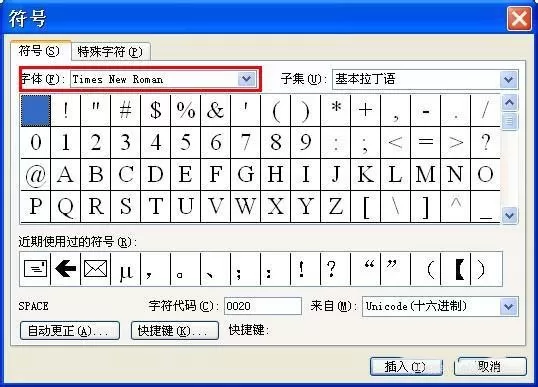Select the backslash character in the grid

[x=395, y=207]
